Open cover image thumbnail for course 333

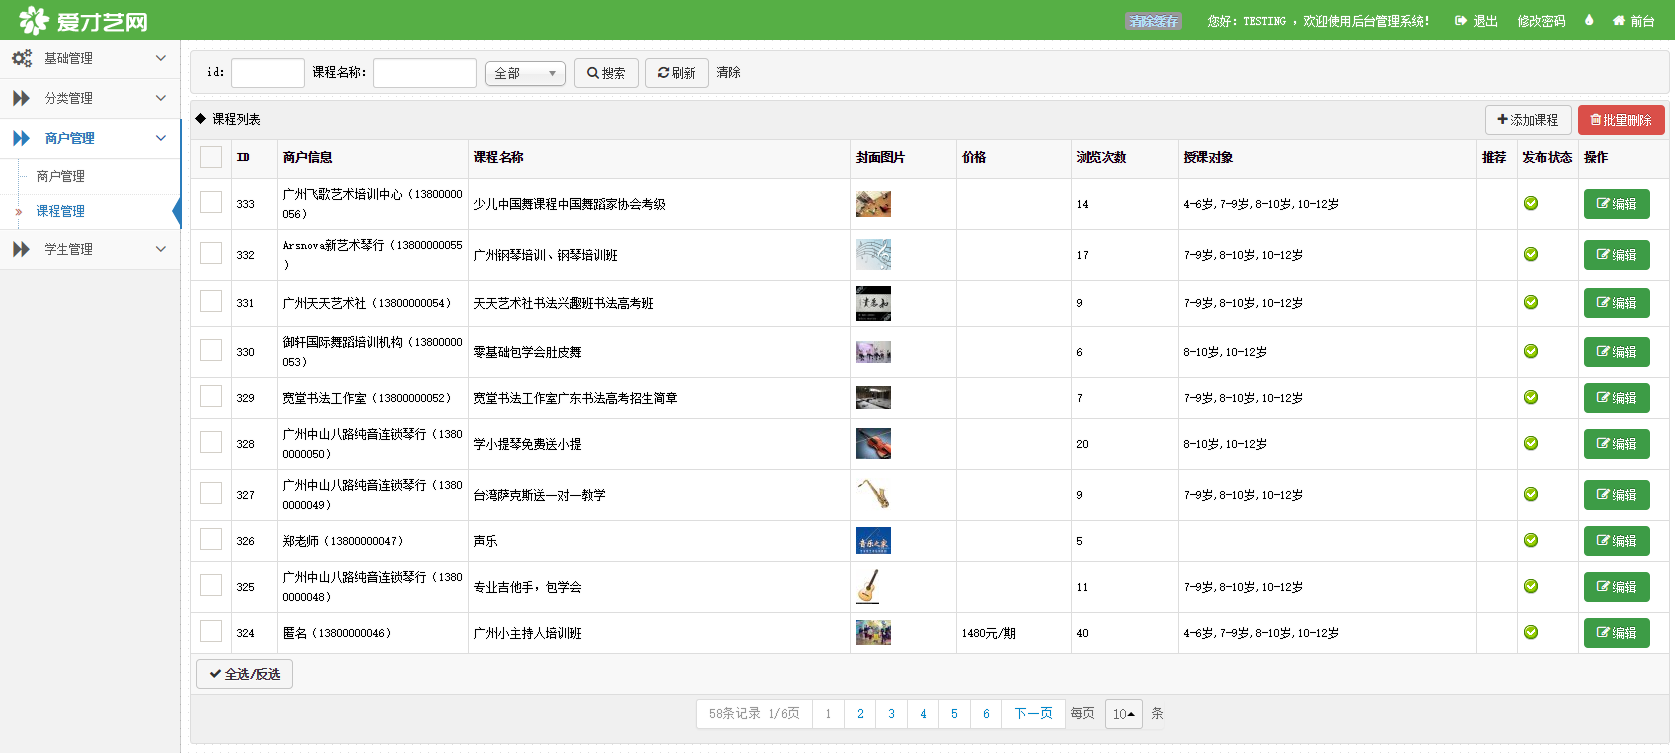[873, 204]
